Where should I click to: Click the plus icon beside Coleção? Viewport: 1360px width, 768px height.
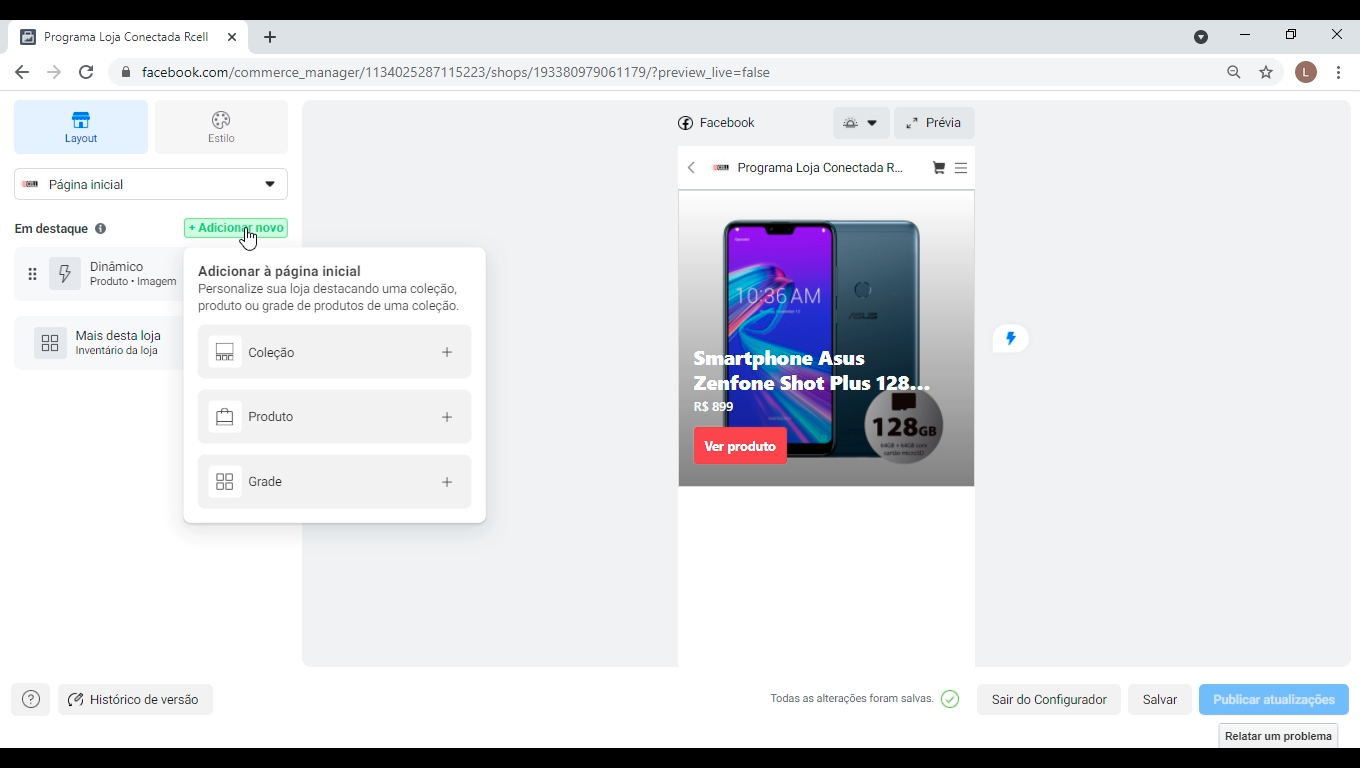point(447,352)
